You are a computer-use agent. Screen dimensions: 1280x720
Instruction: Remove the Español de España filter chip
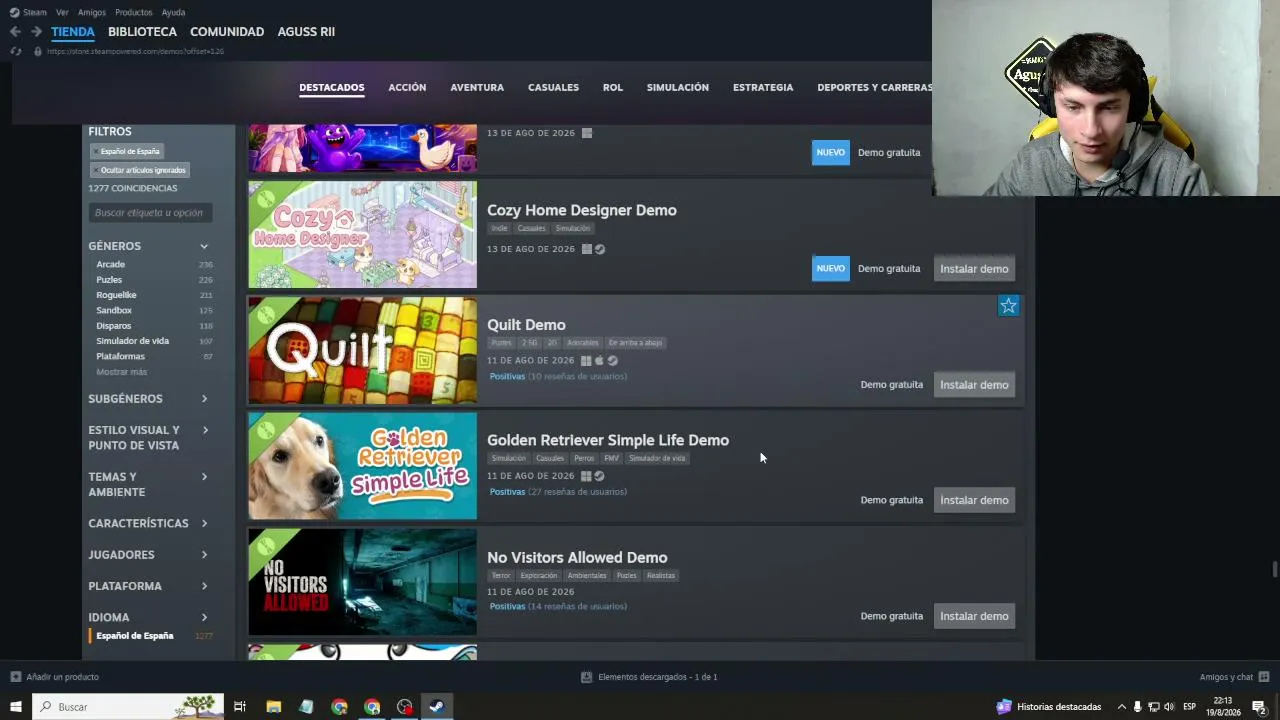(96, 152)
